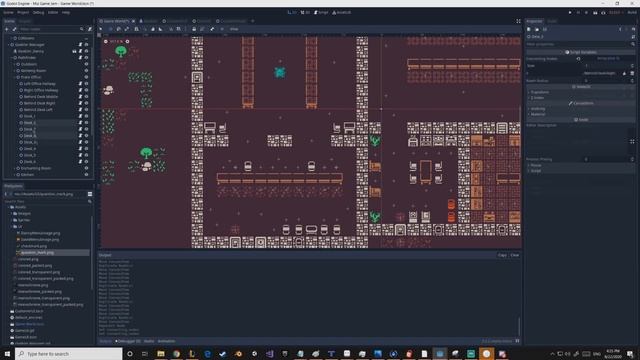Screen dimensions: 640x360
Task: Add a new node in Scene dock
Action: click(7, 29)
